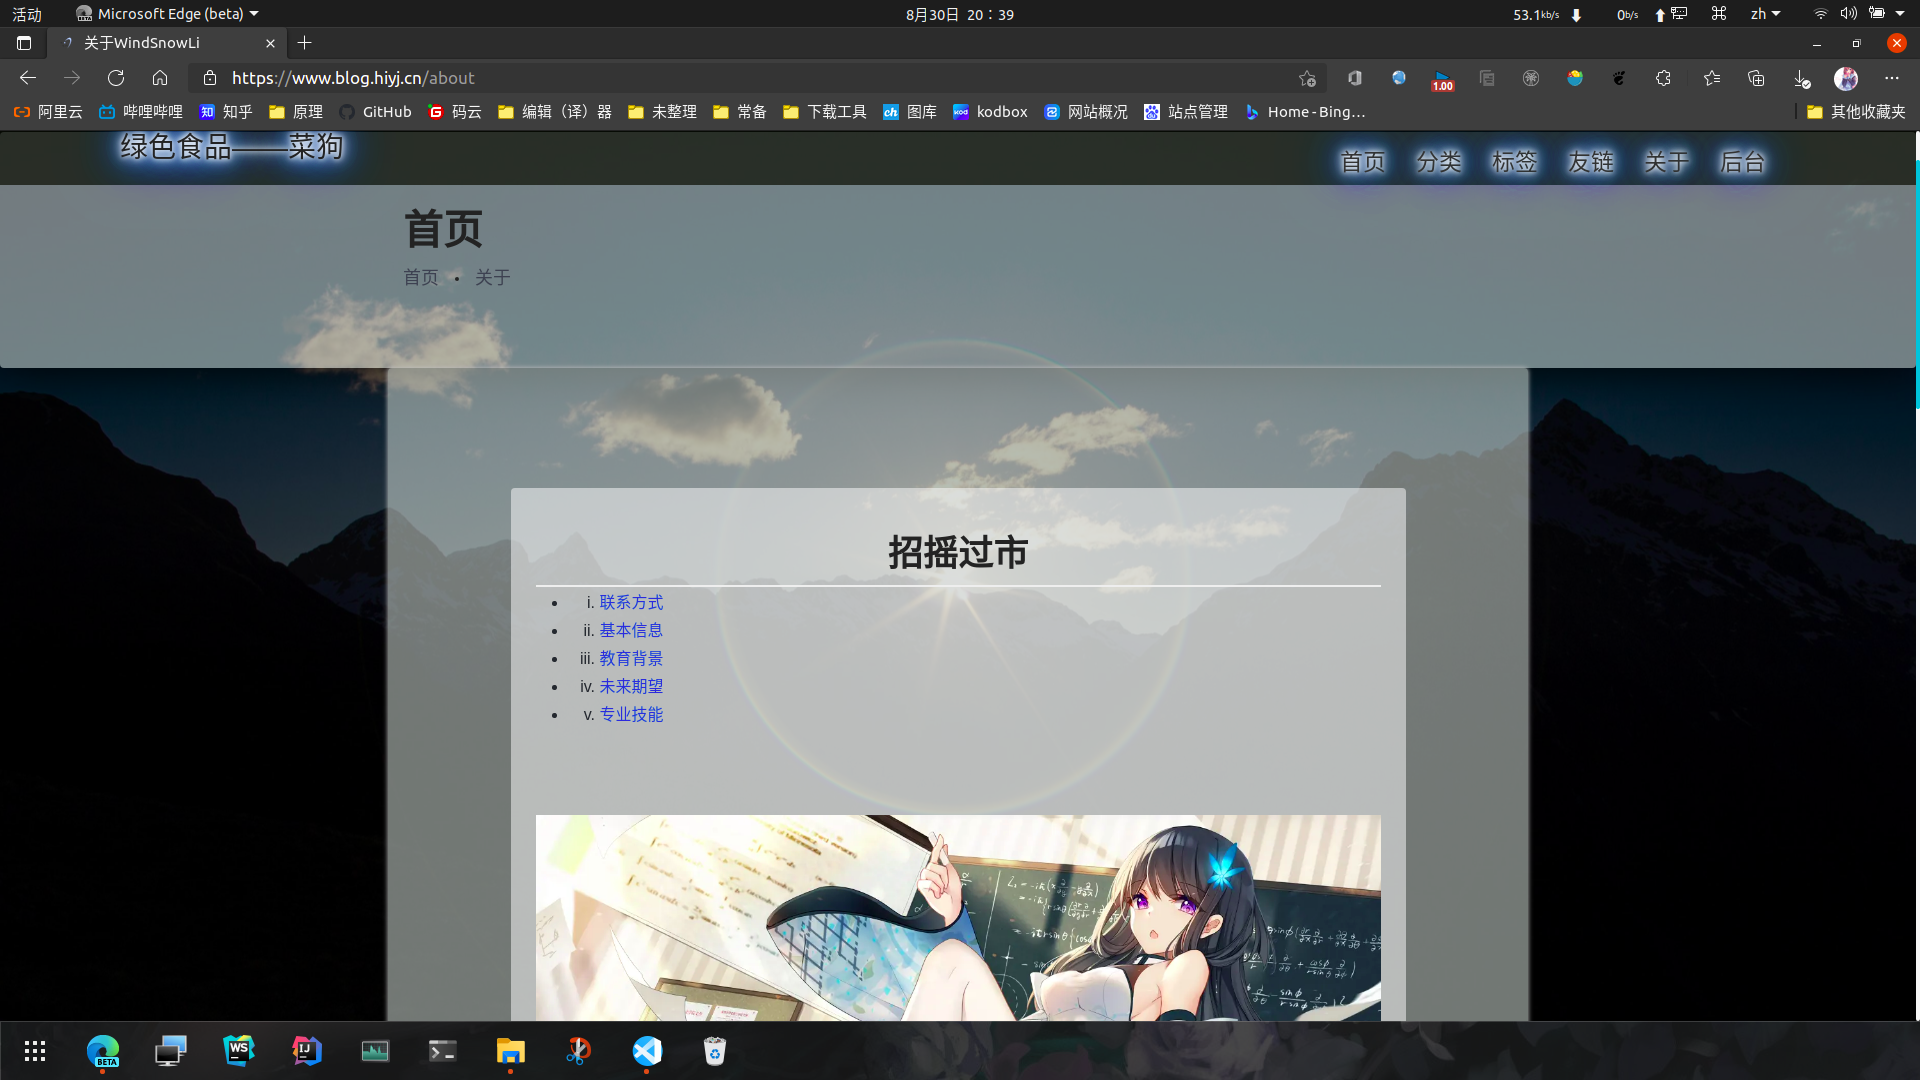Click the colorful bowl extension icon

(x=1575, y=78)
